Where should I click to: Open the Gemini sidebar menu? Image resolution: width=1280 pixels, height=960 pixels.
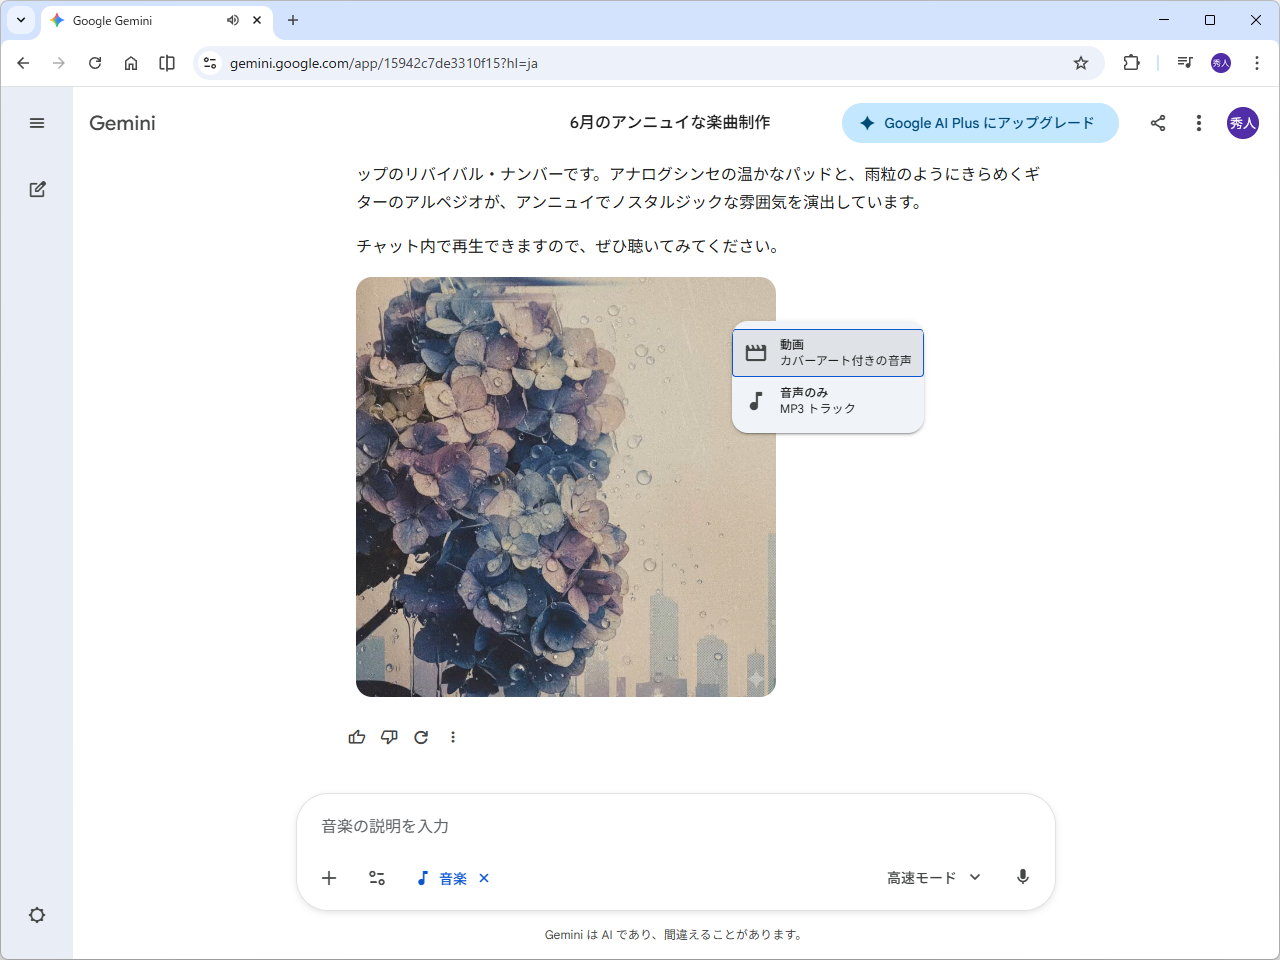click(x=37, y=123)
